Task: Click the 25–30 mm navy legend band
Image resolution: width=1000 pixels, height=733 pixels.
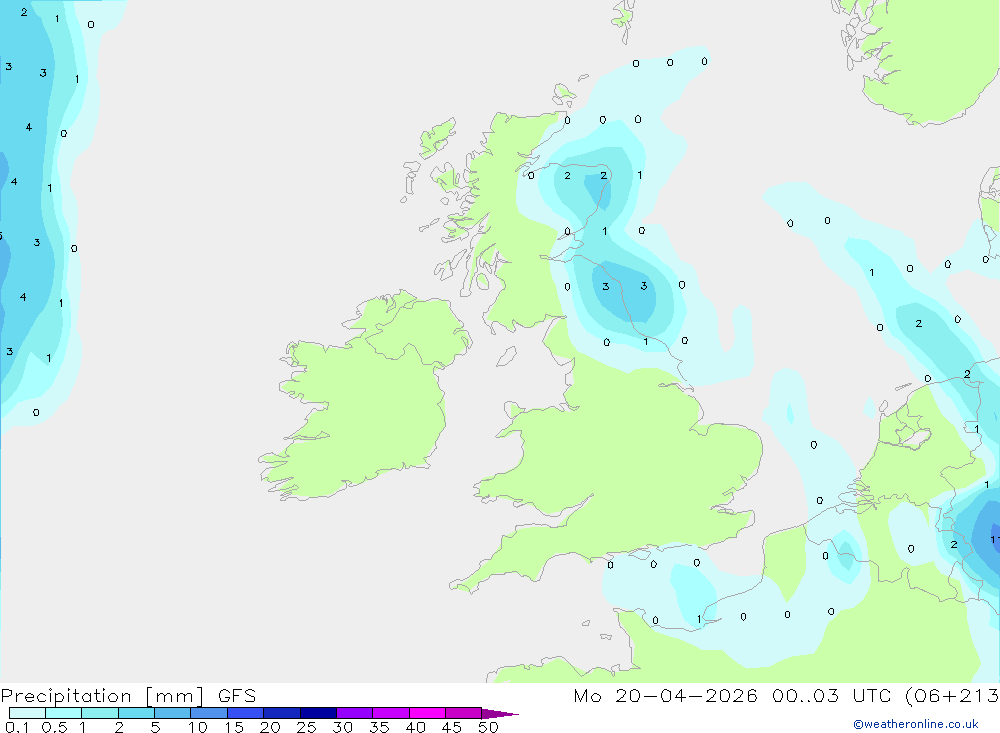Action: [318, 713]
